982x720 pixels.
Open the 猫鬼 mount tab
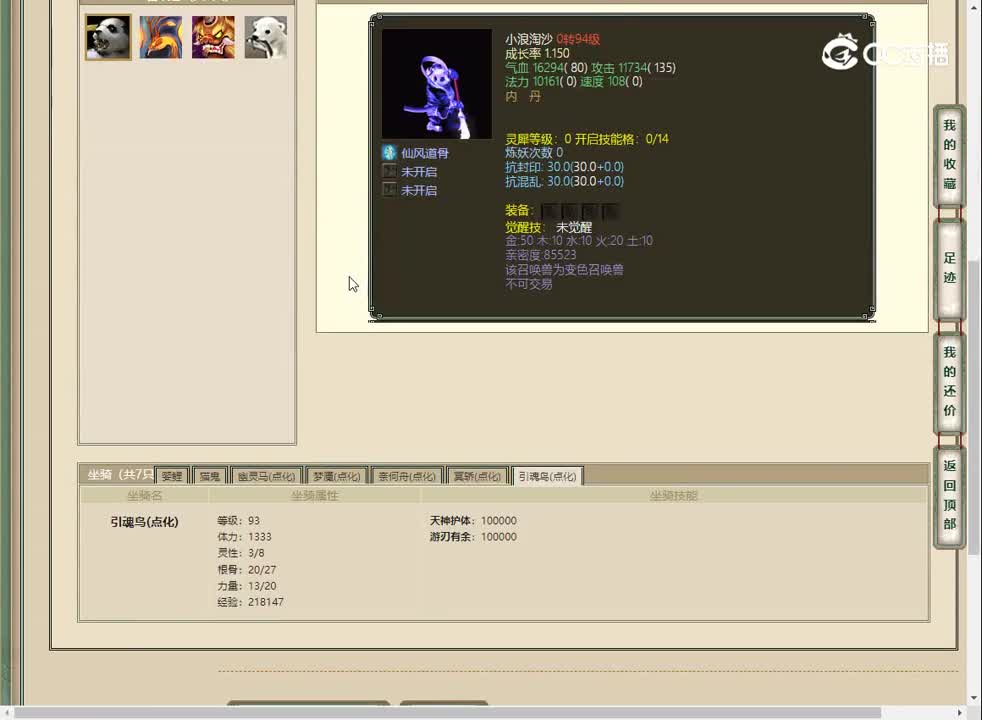pyautogui.click(x=210, y=476)
